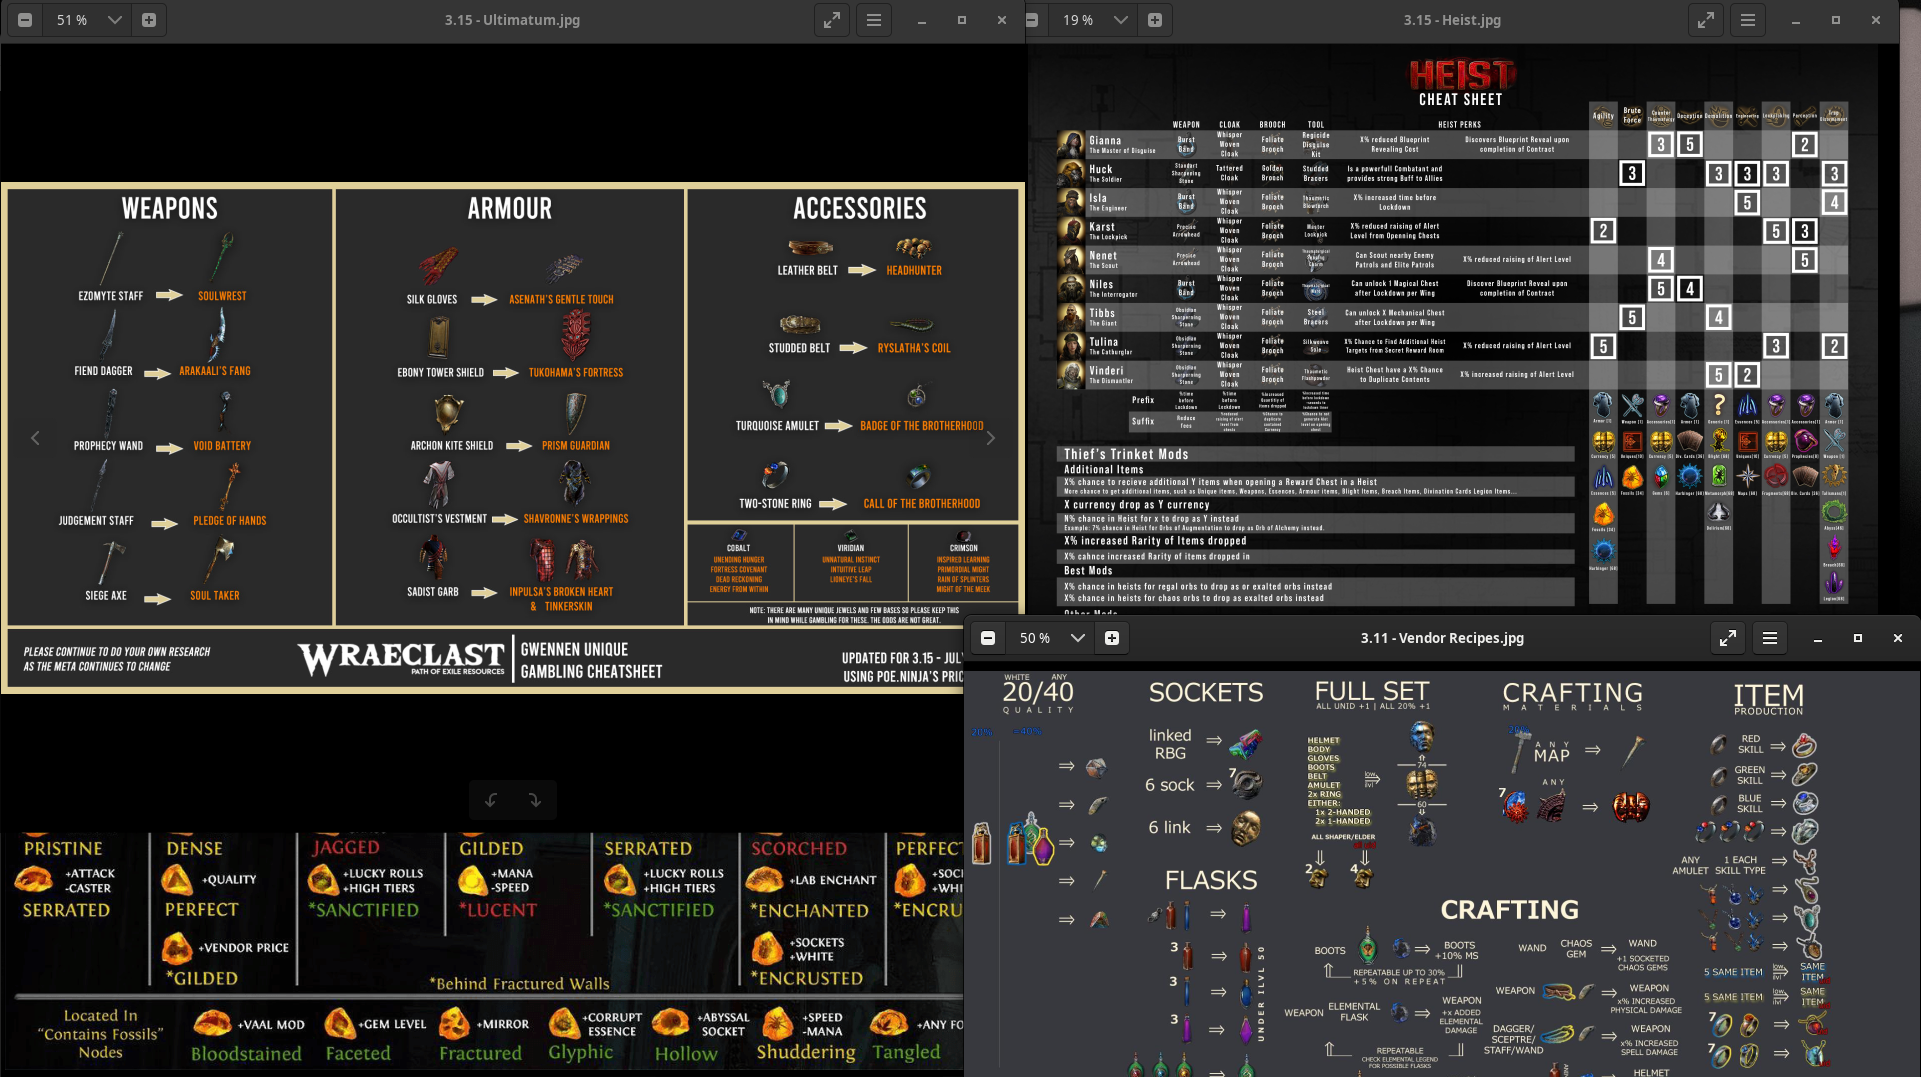This screenshot has height=1077, width=1921.
Task: Click the RYSLATHA'S COIL label
Action: coord(914,348)
